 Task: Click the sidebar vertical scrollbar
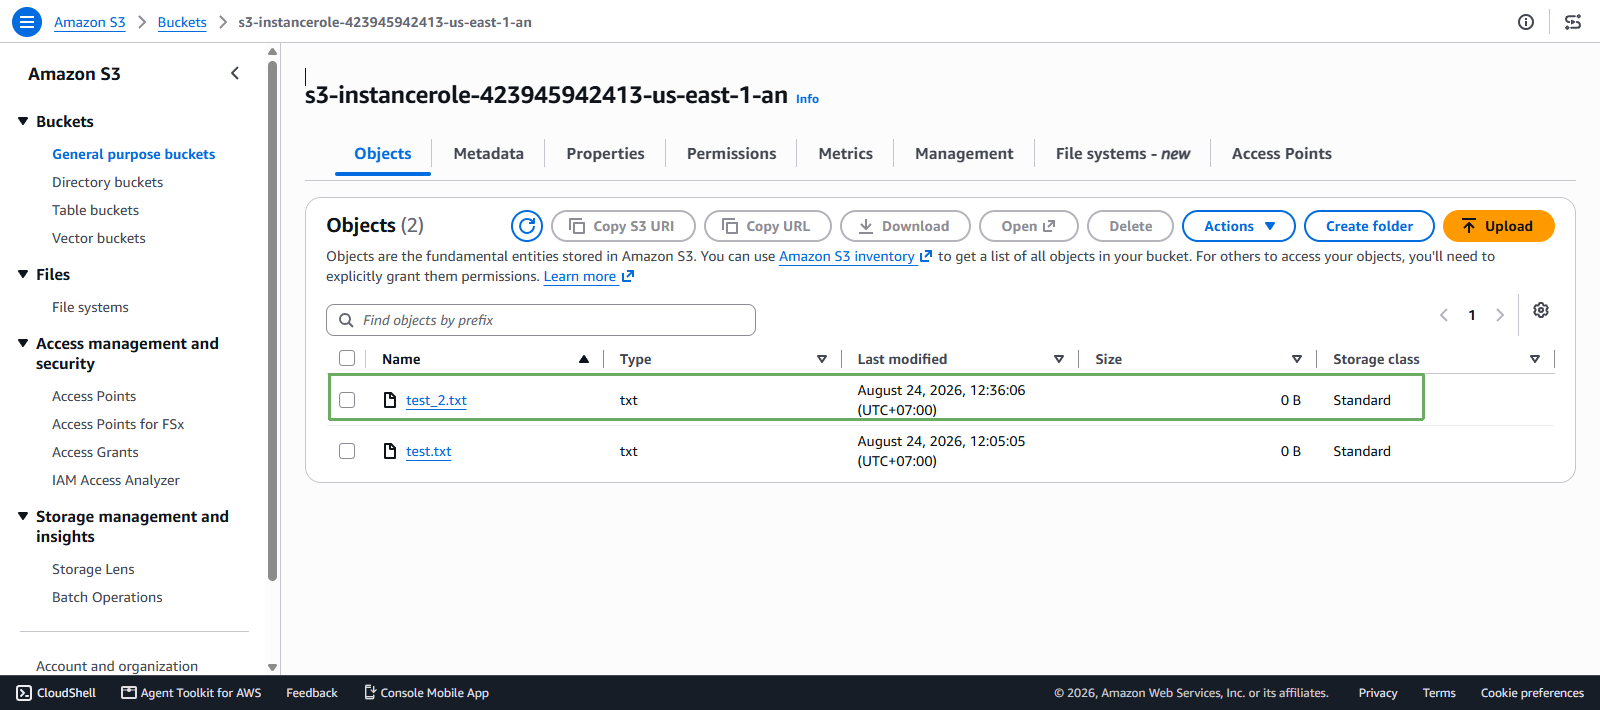tap(272, 320)
